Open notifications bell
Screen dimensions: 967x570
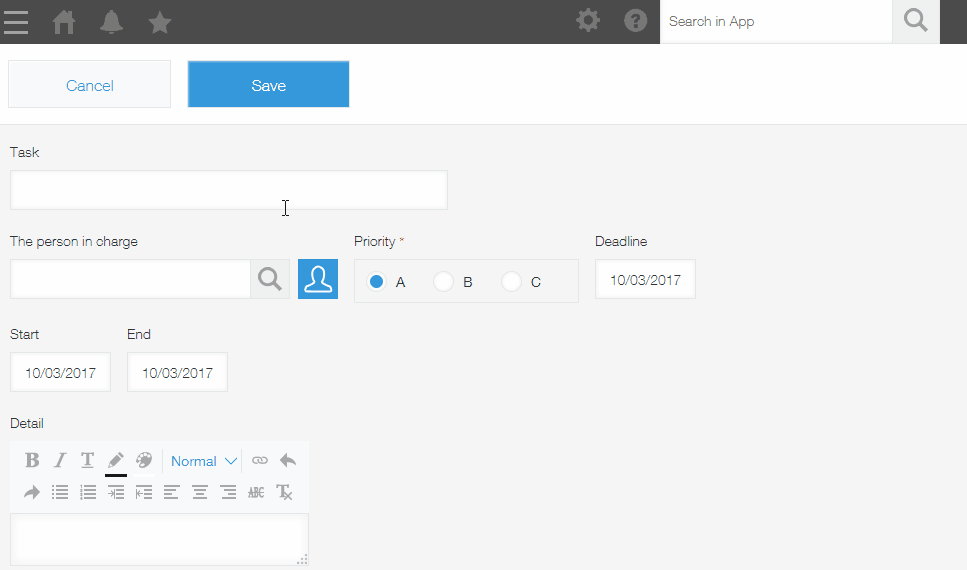[112, 22]
